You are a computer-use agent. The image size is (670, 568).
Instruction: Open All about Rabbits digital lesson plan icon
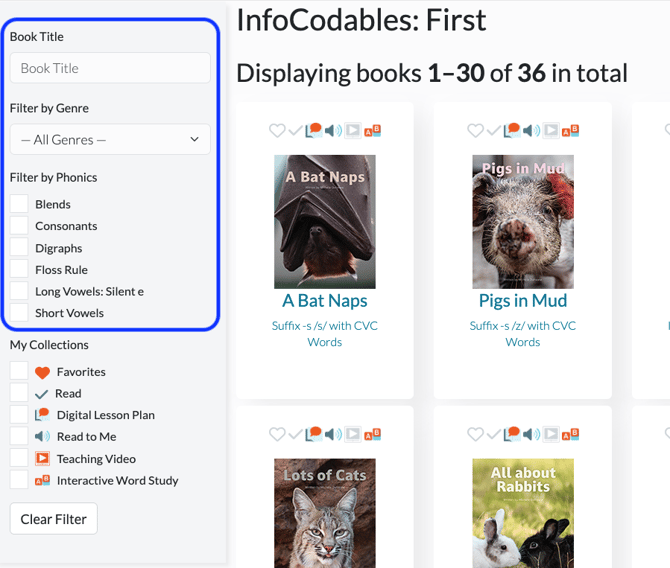pos(512,434)
